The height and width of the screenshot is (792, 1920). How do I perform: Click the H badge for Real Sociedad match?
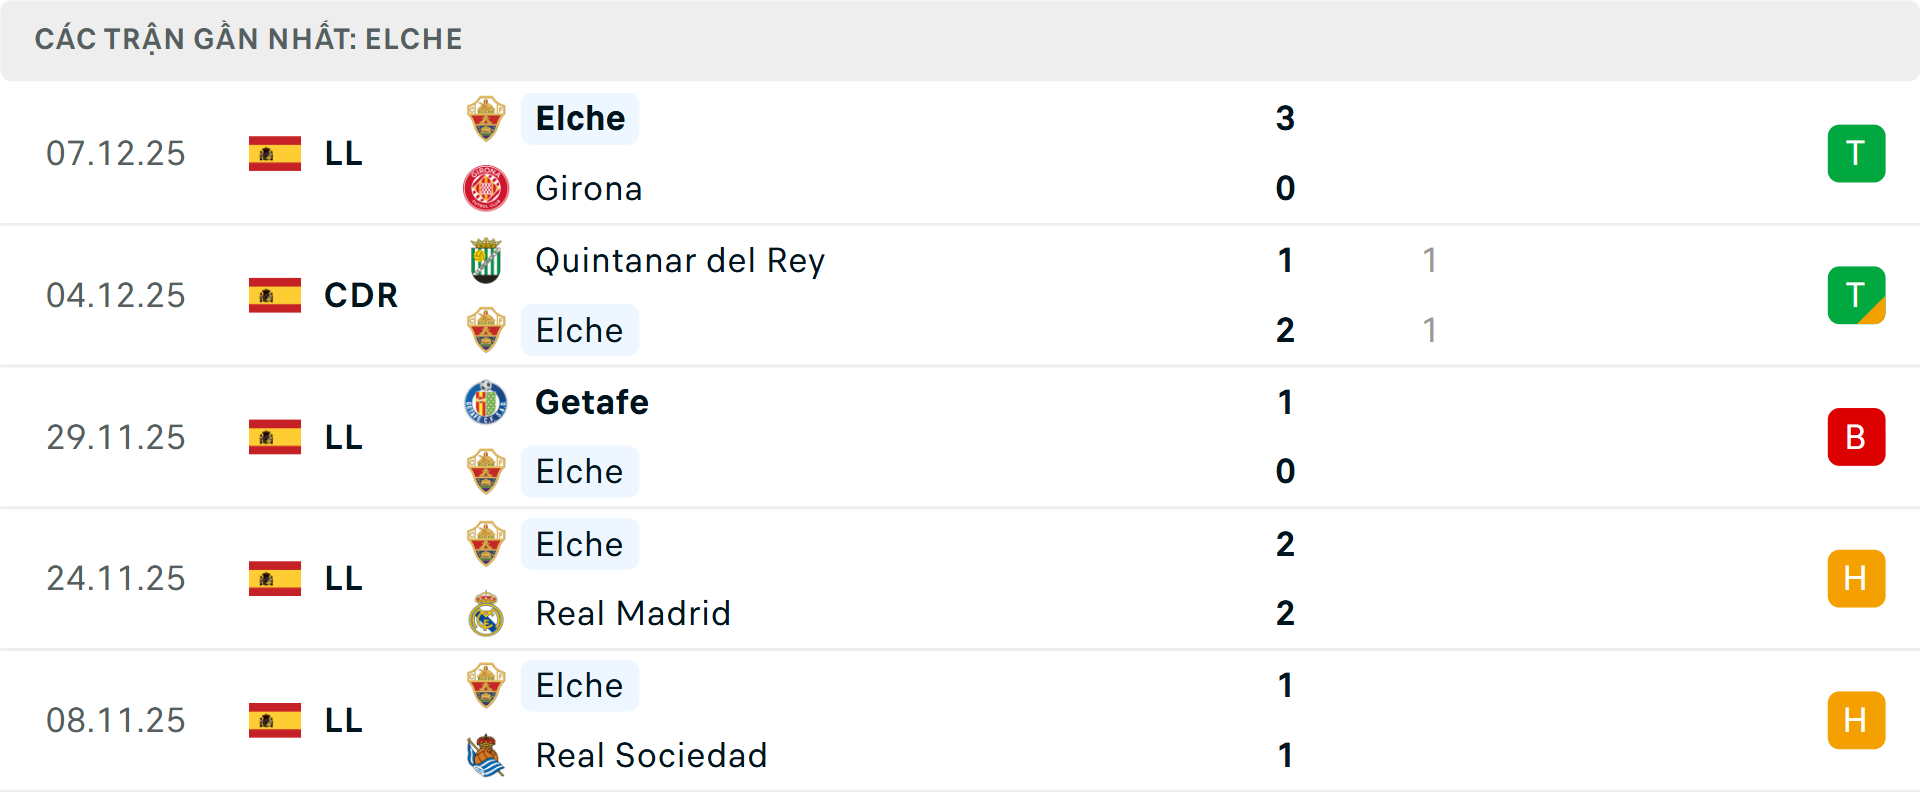pos(1856,720)
